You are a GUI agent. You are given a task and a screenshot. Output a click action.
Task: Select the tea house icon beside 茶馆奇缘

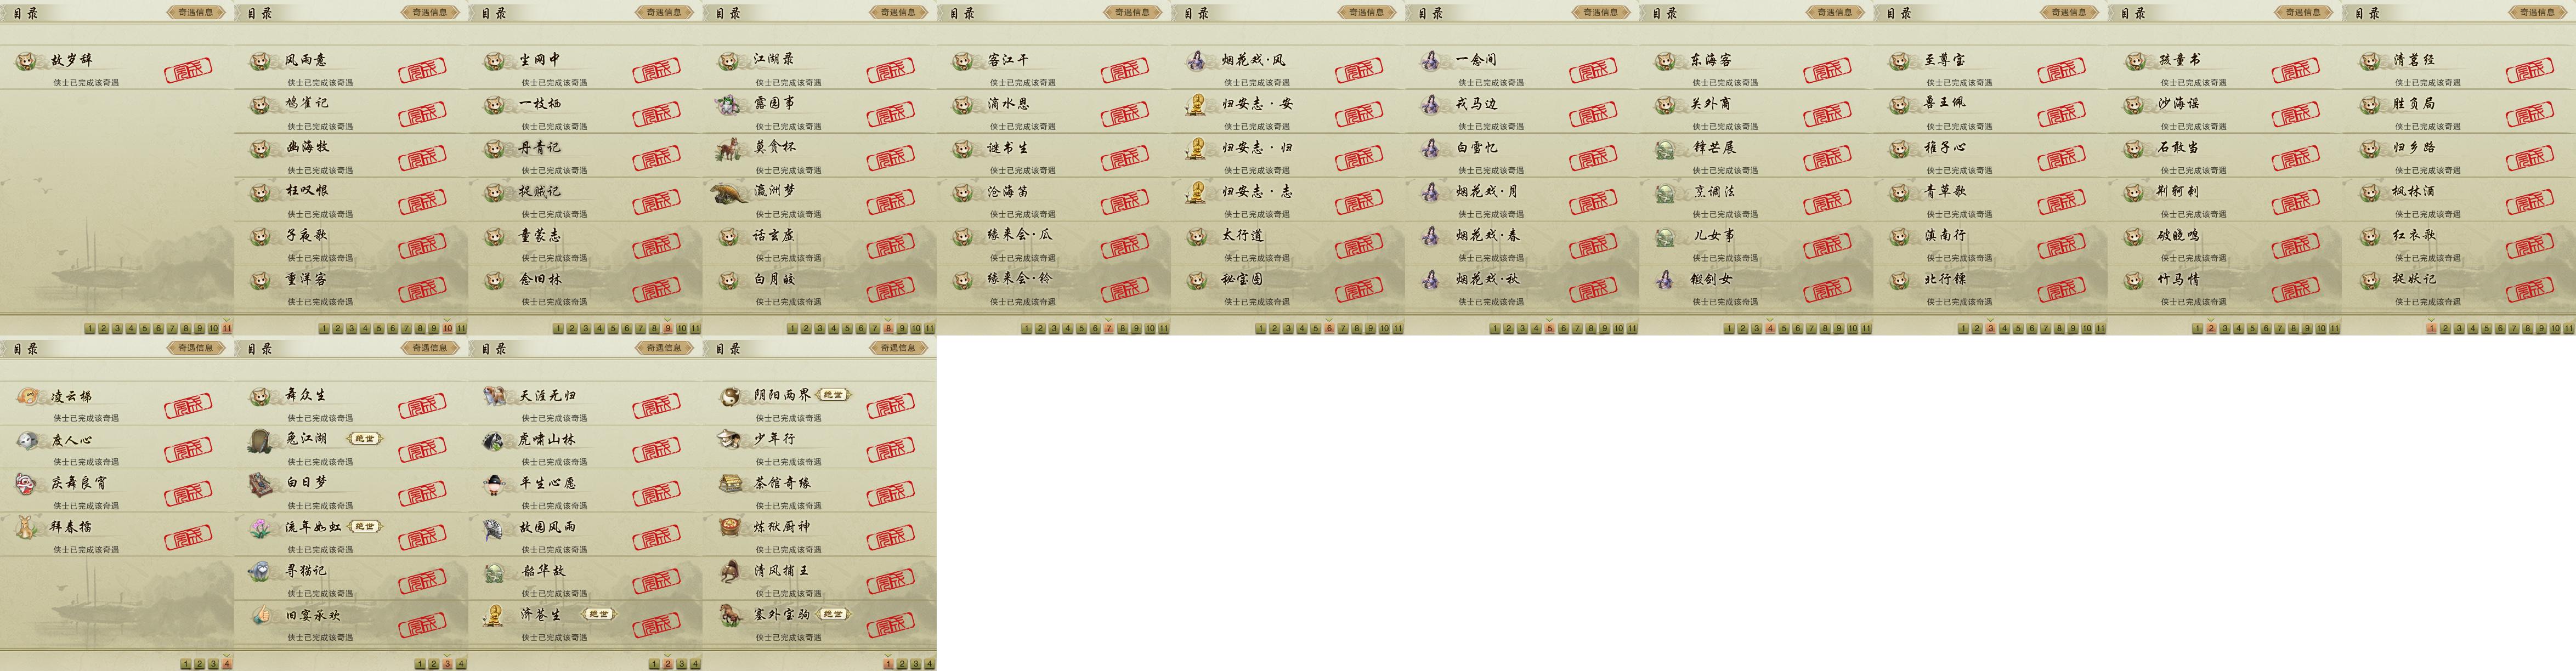(x=730, y=484)
